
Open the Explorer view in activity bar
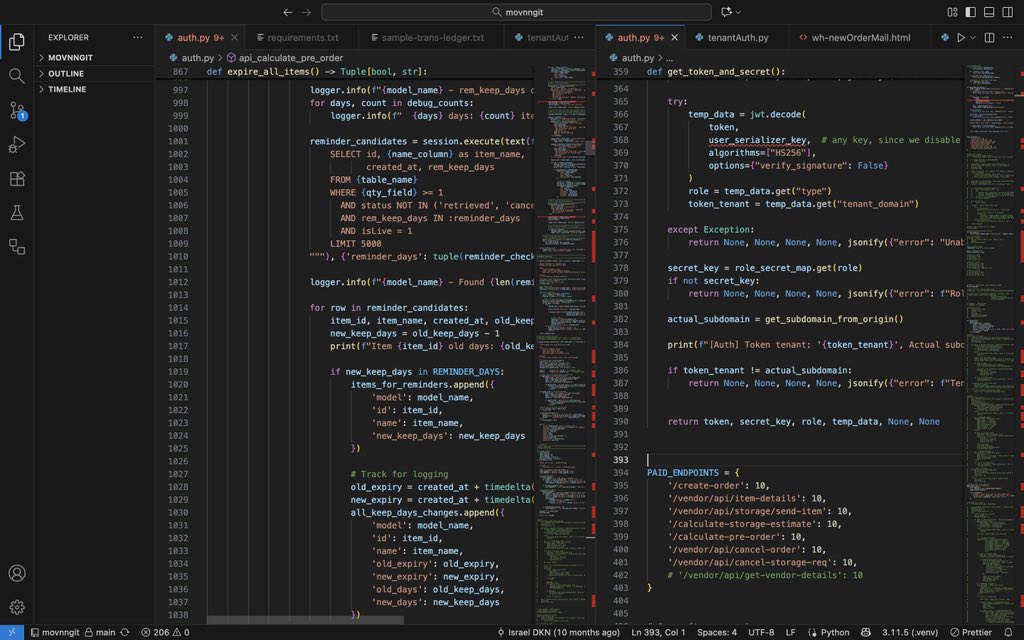point(17,42)
